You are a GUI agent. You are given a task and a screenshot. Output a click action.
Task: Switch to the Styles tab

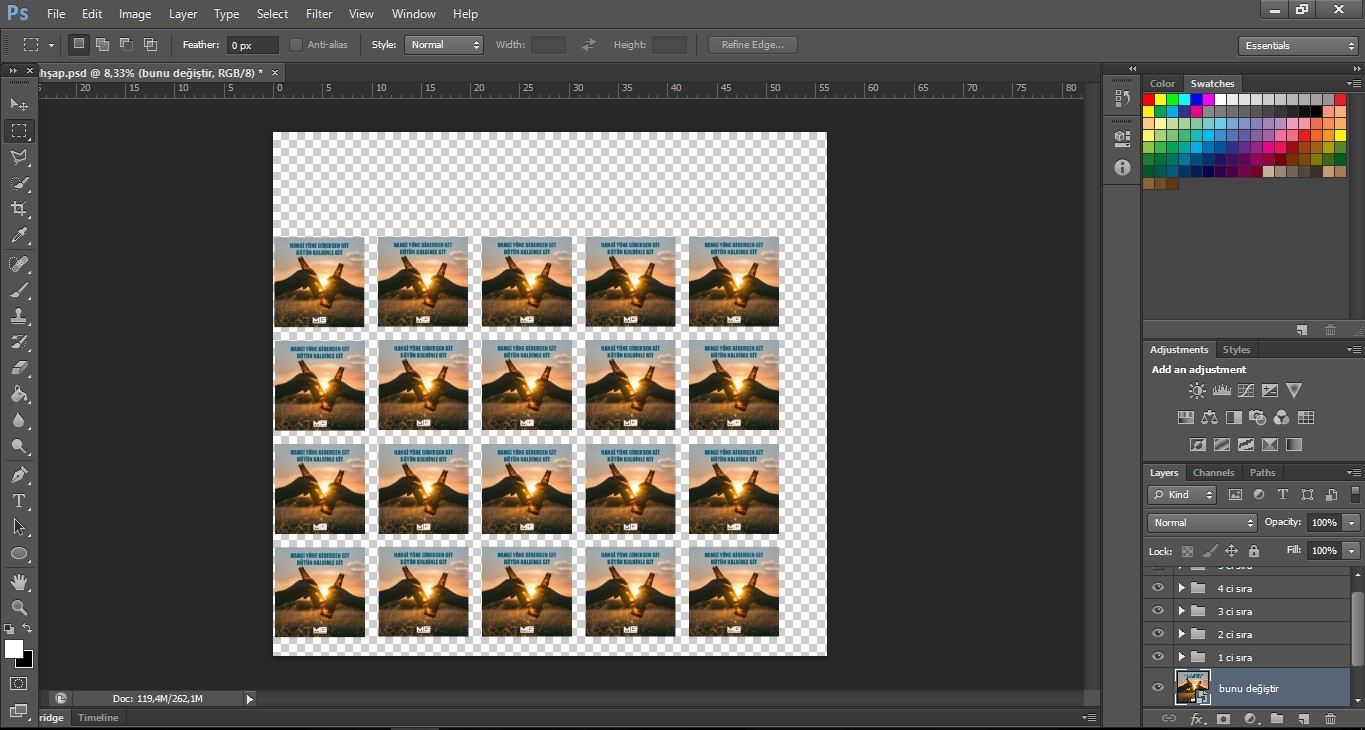[x=1236, y=350]
